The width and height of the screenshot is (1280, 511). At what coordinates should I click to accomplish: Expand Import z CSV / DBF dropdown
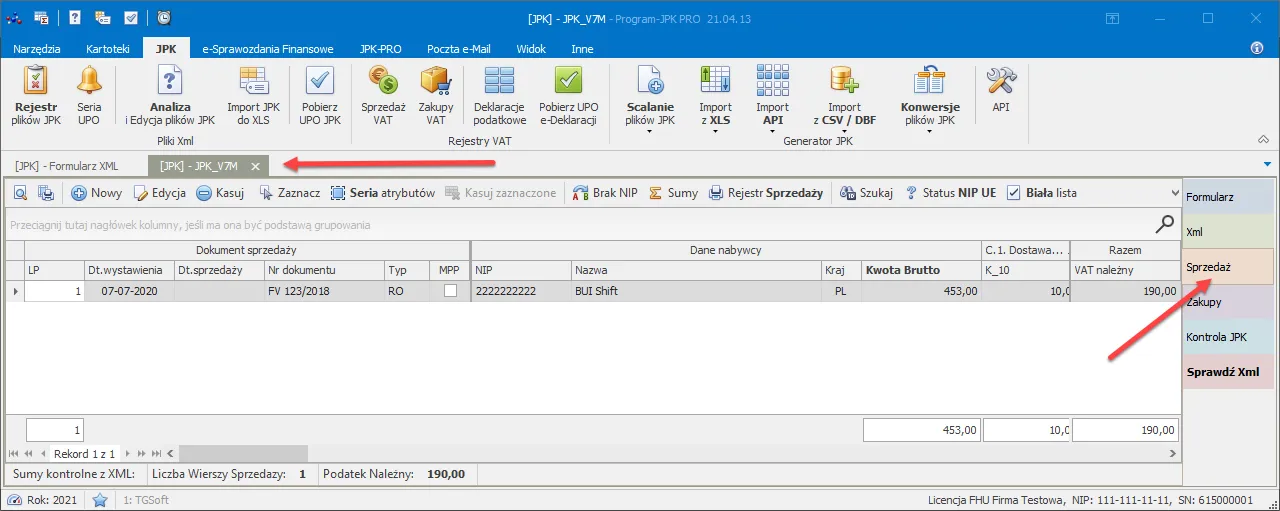coord(844,131)
